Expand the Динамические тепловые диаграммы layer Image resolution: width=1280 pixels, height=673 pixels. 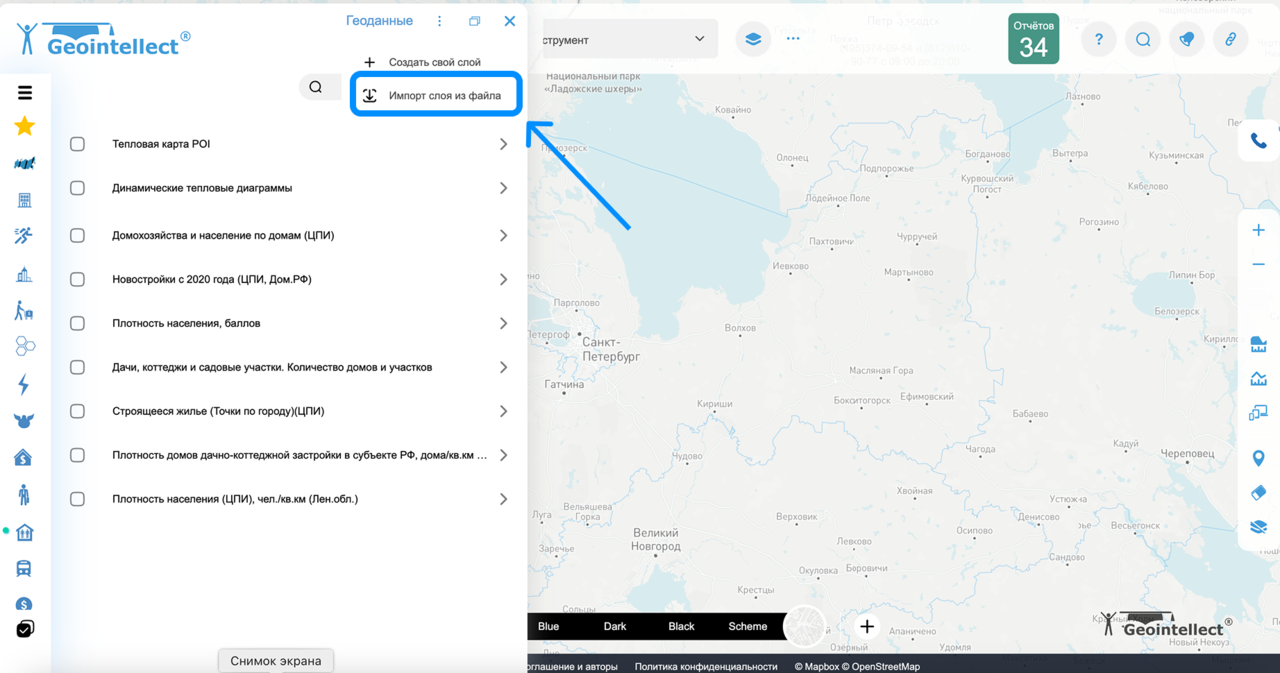[x=503, y=187]
